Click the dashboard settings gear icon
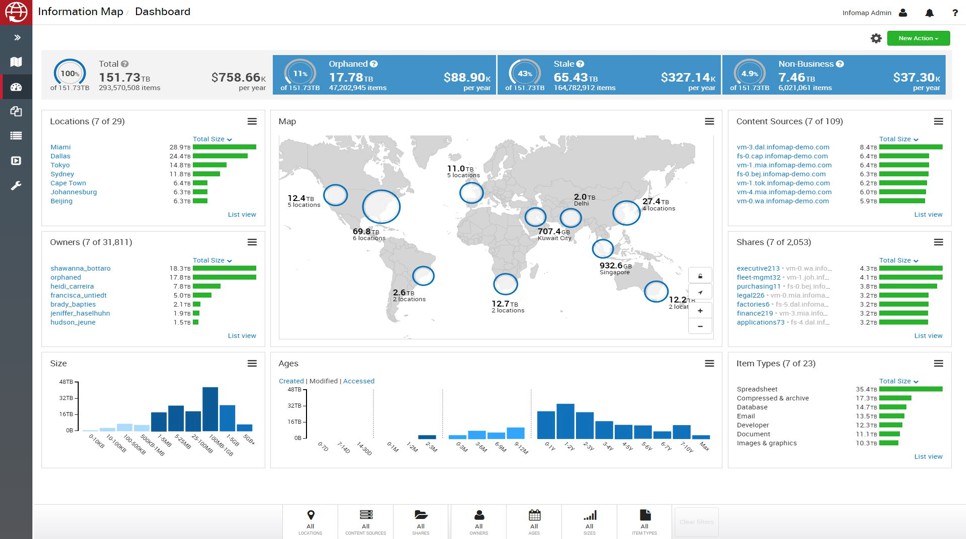 click(876, 38)
